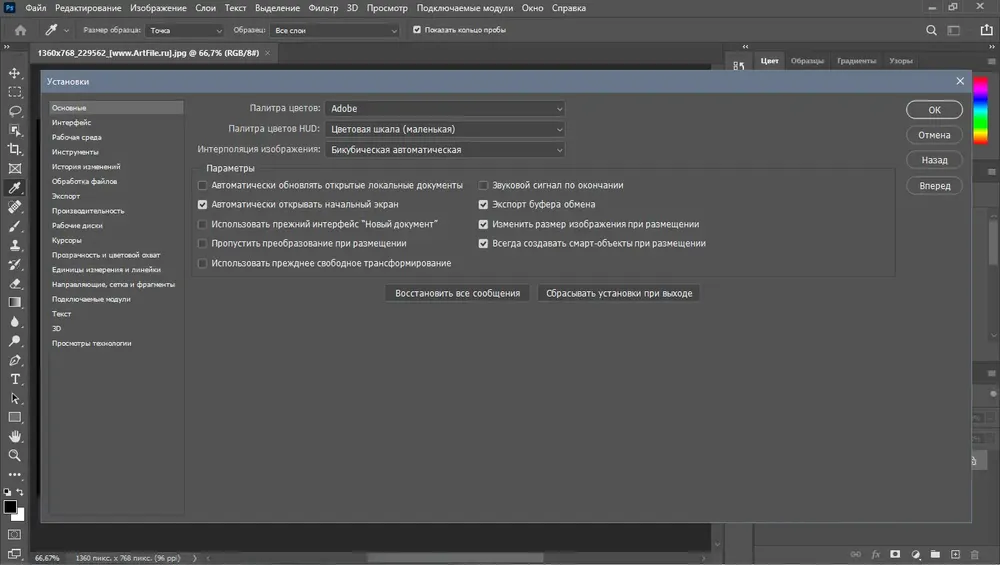The width and height of the screenshot is (1000, 565).
Task: Click the search magnifier icon top right
Action: coord(931,30)
